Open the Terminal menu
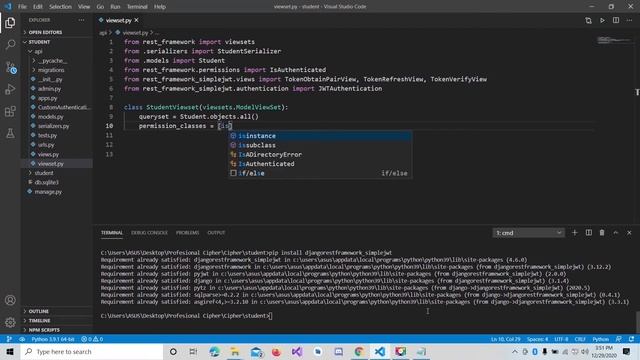Screen dimensions: 640x360 tap(137, 7)
